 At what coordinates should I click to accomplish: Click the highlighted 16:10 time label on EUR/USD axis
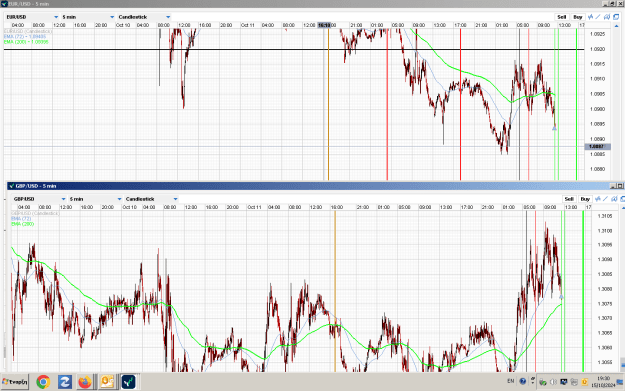(324, 25)
